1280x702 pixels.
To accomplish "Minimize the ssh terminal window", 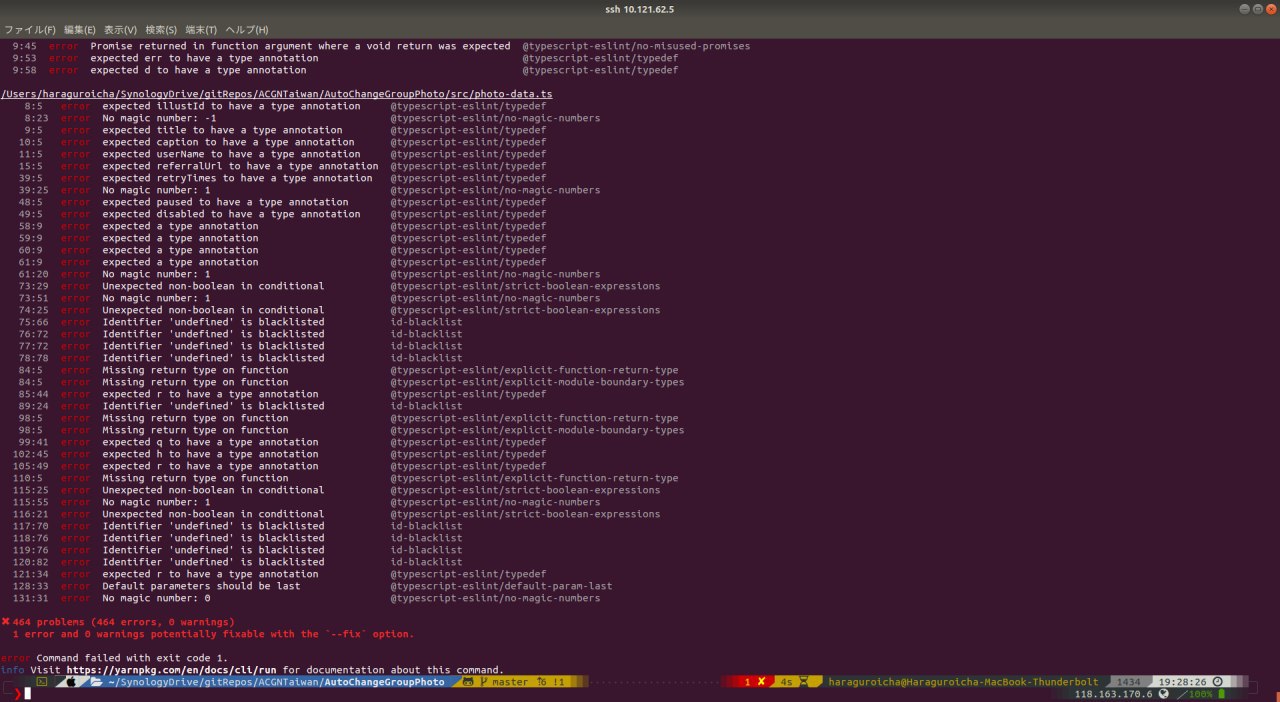I will 1245,8.
